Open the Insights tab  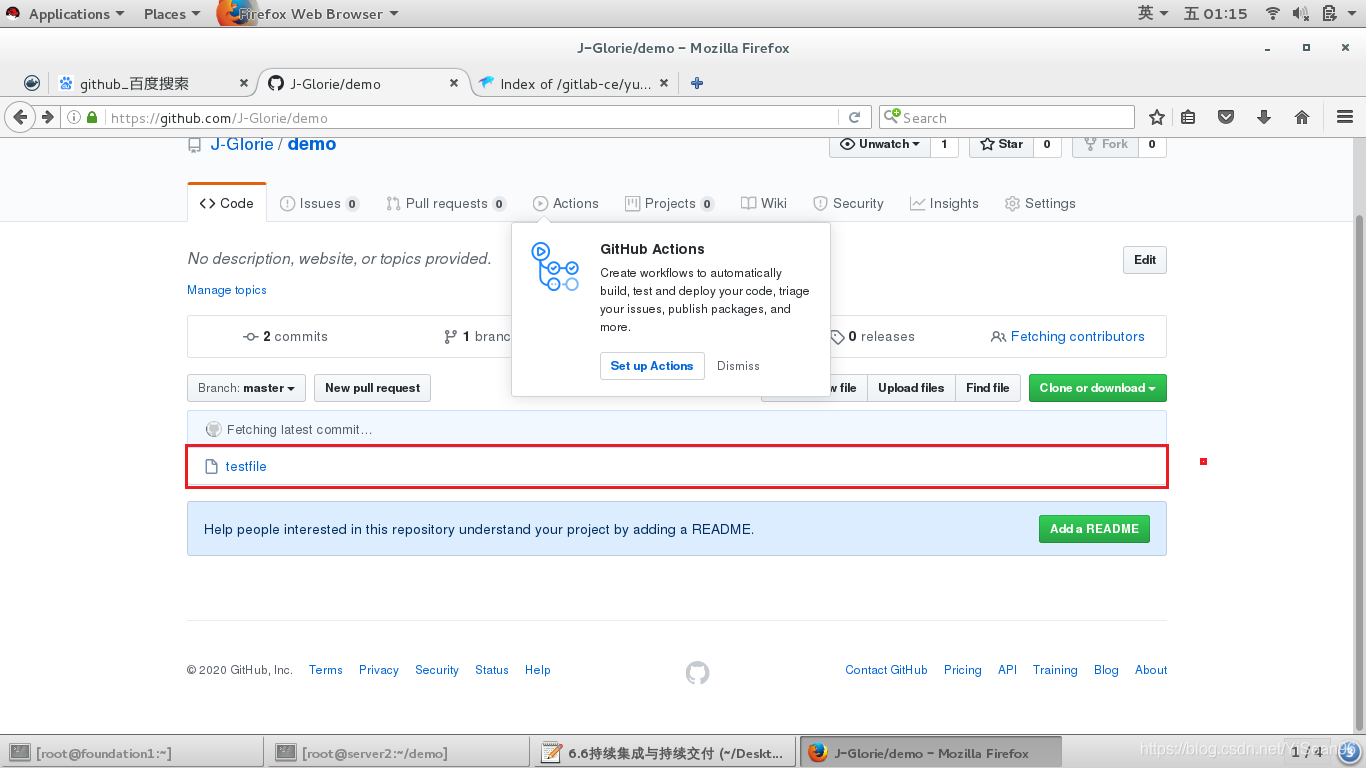click(944, 203)
